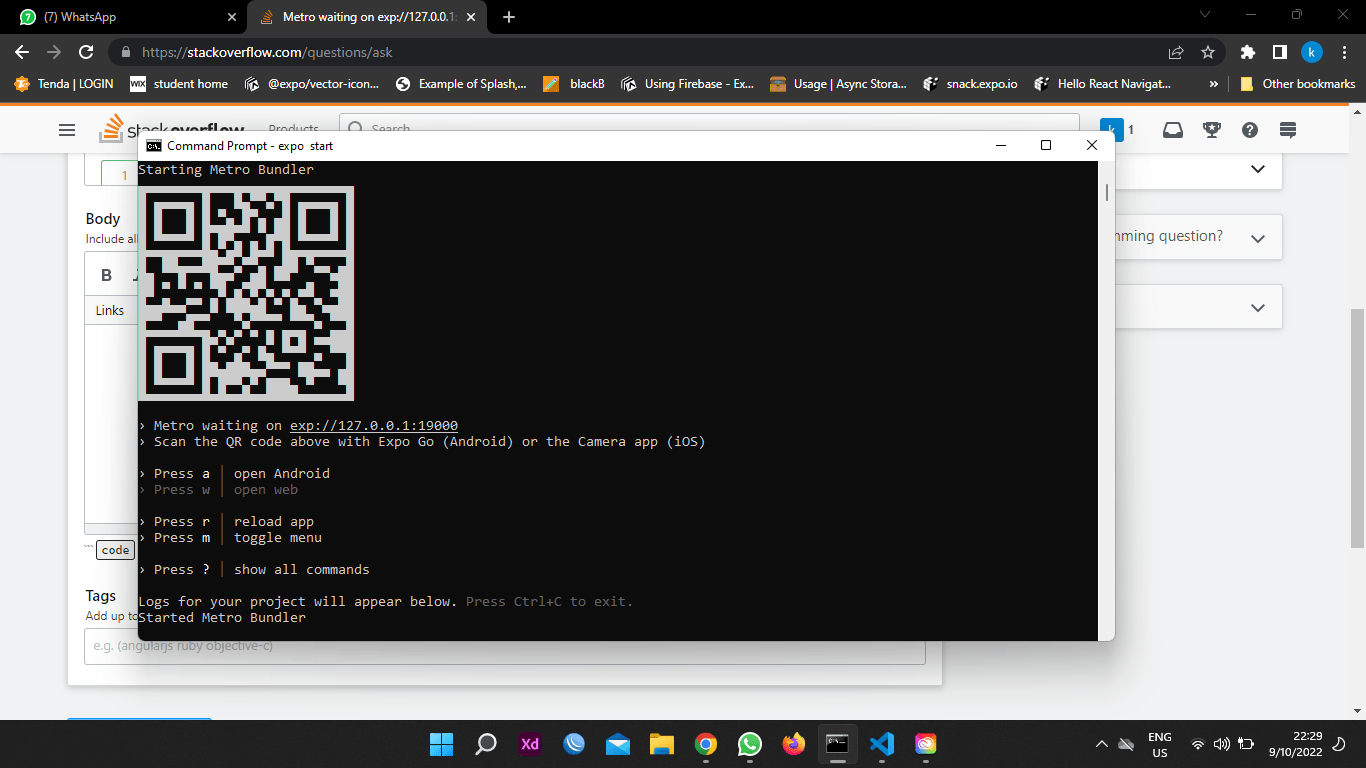1366x768 pixels.
Task: Open Stack Overflow inbox icon
Action: [1172, 130]
